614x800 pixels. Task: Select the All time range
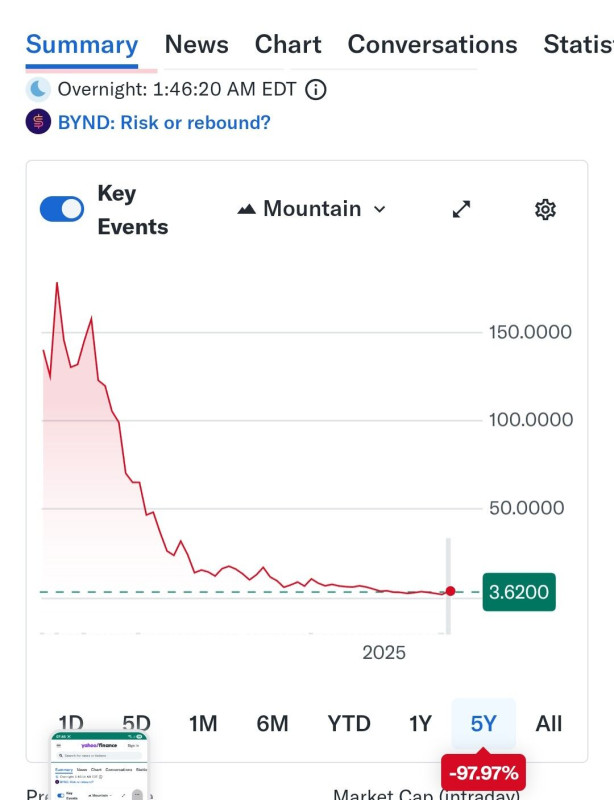[x=549, y=723]
